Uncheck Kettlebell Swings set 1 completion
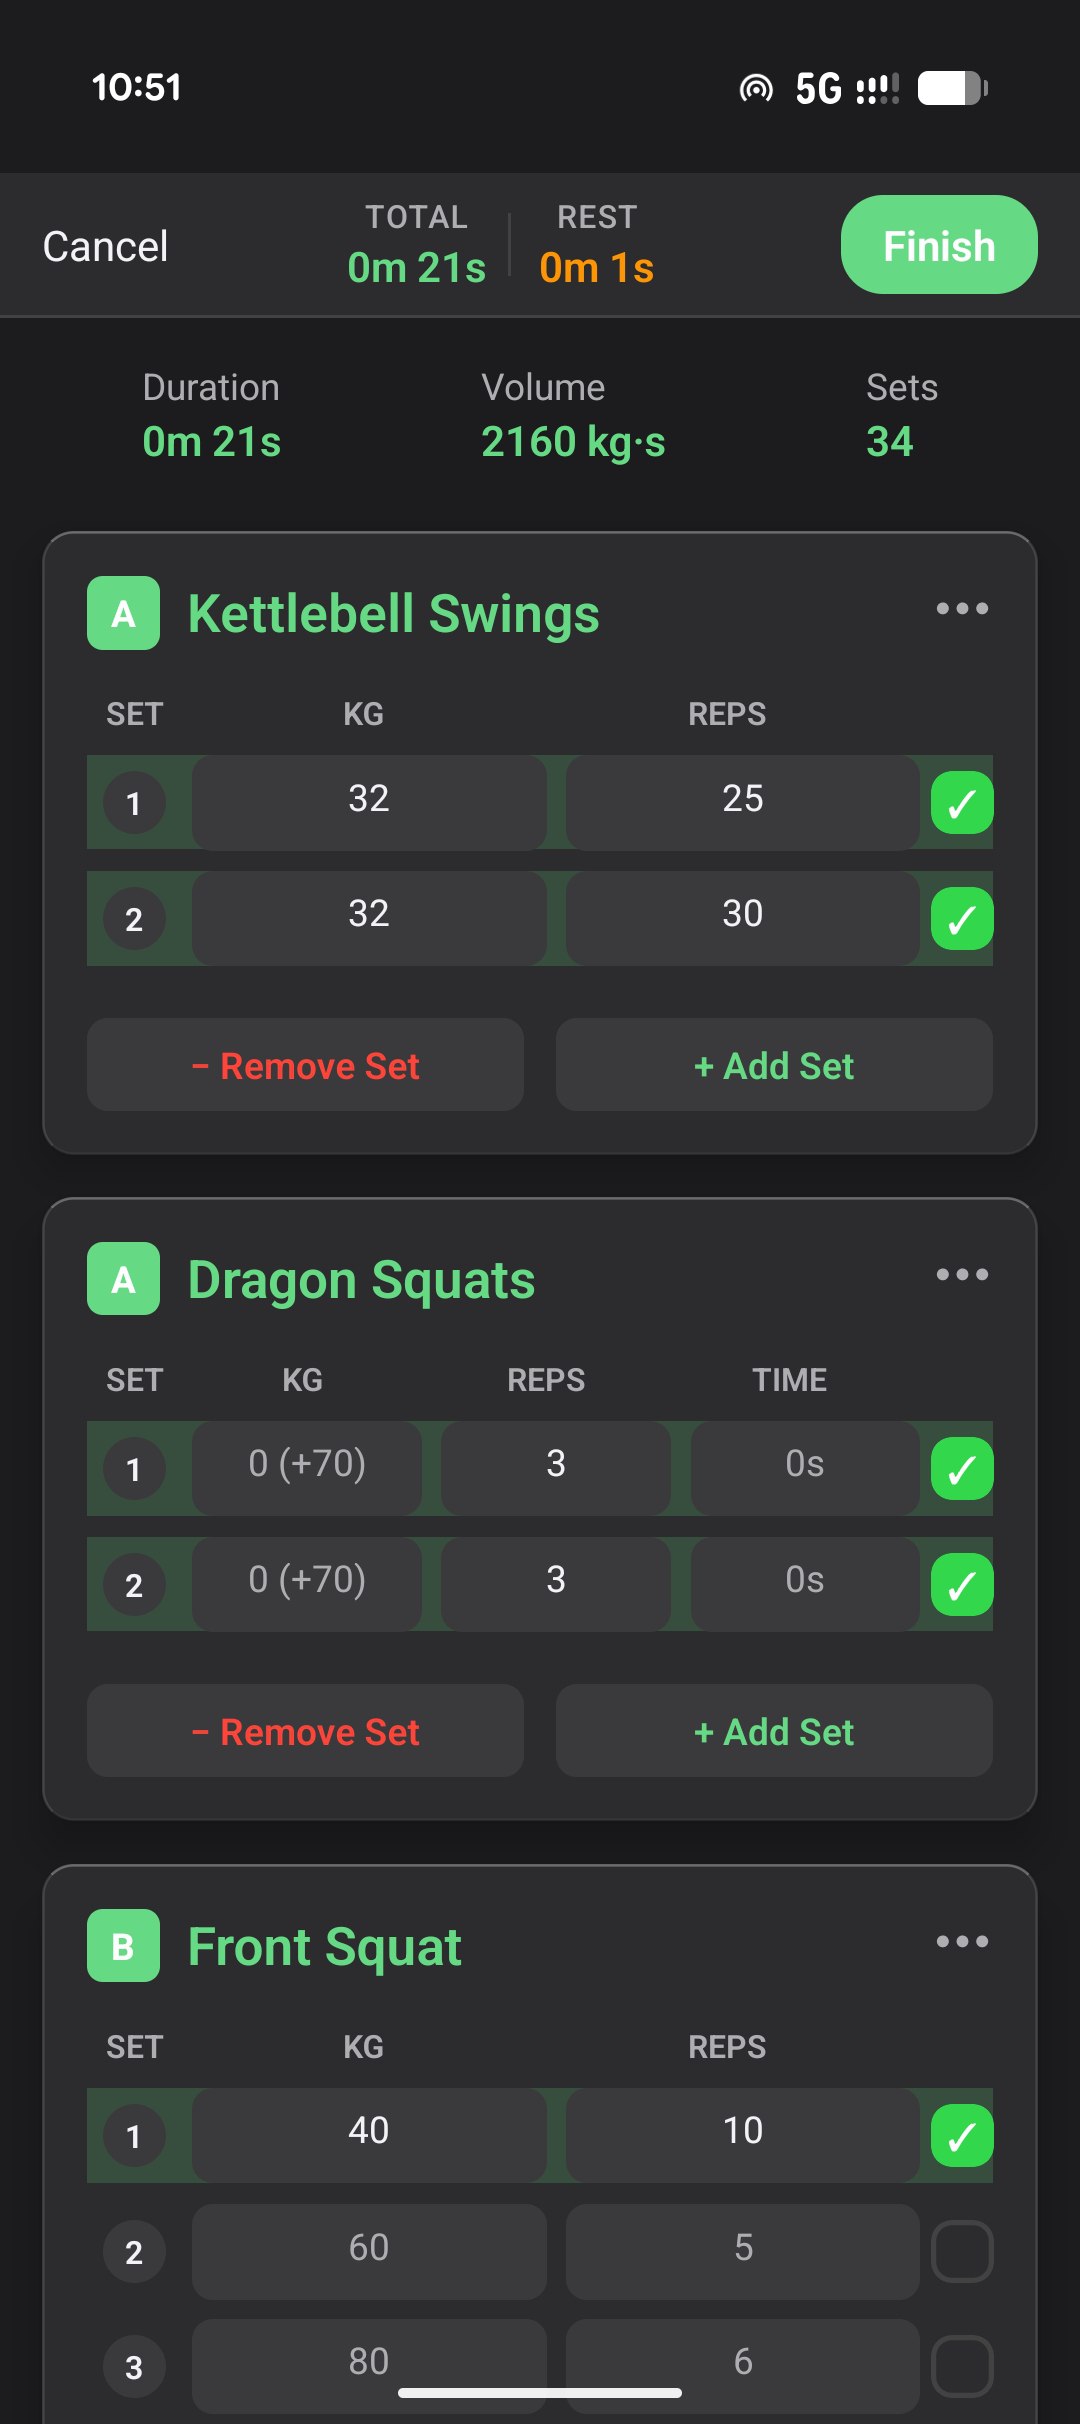The image size is (1080, 2424). (963, 802)
